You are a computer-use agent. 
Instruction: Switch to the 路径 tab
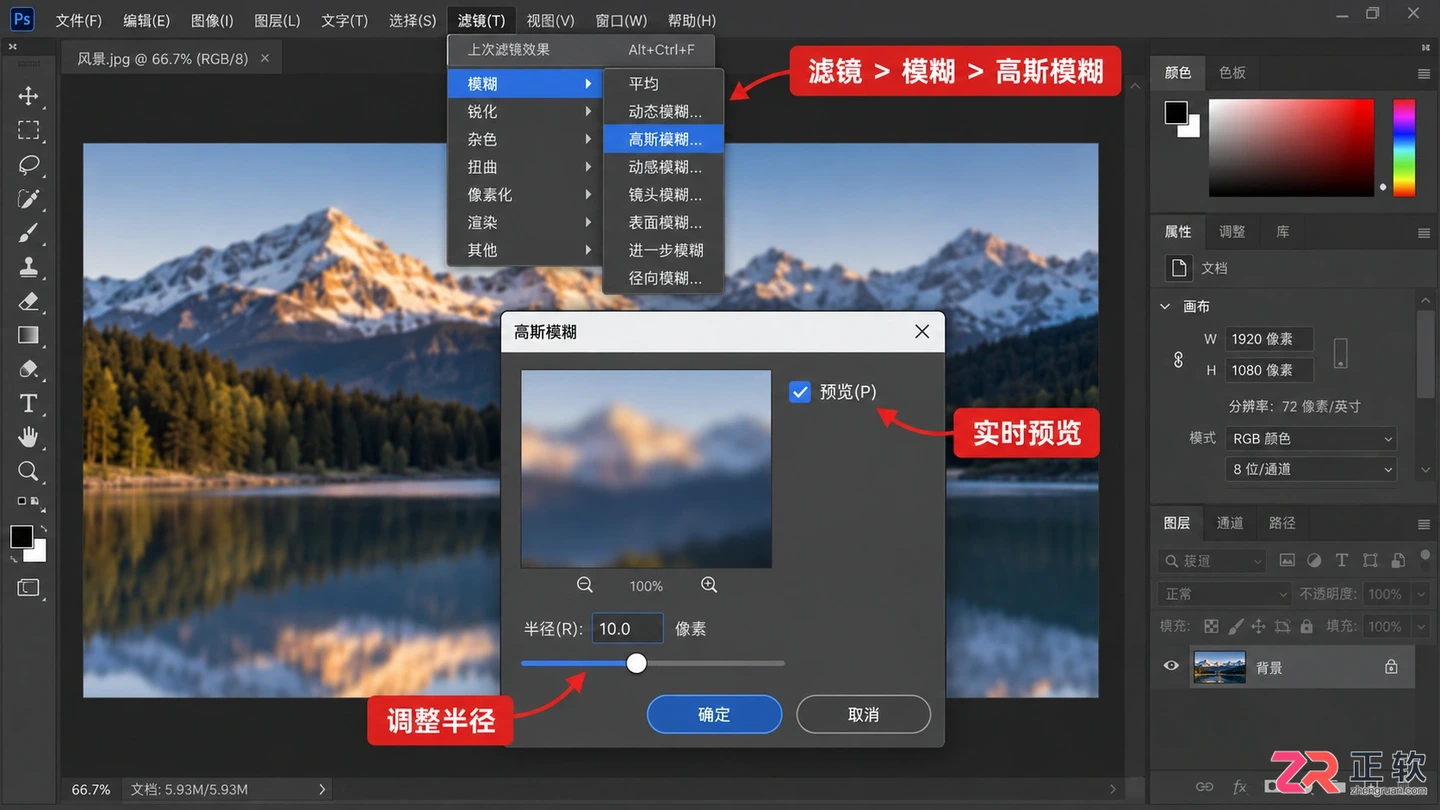[x=1282, y=523]
